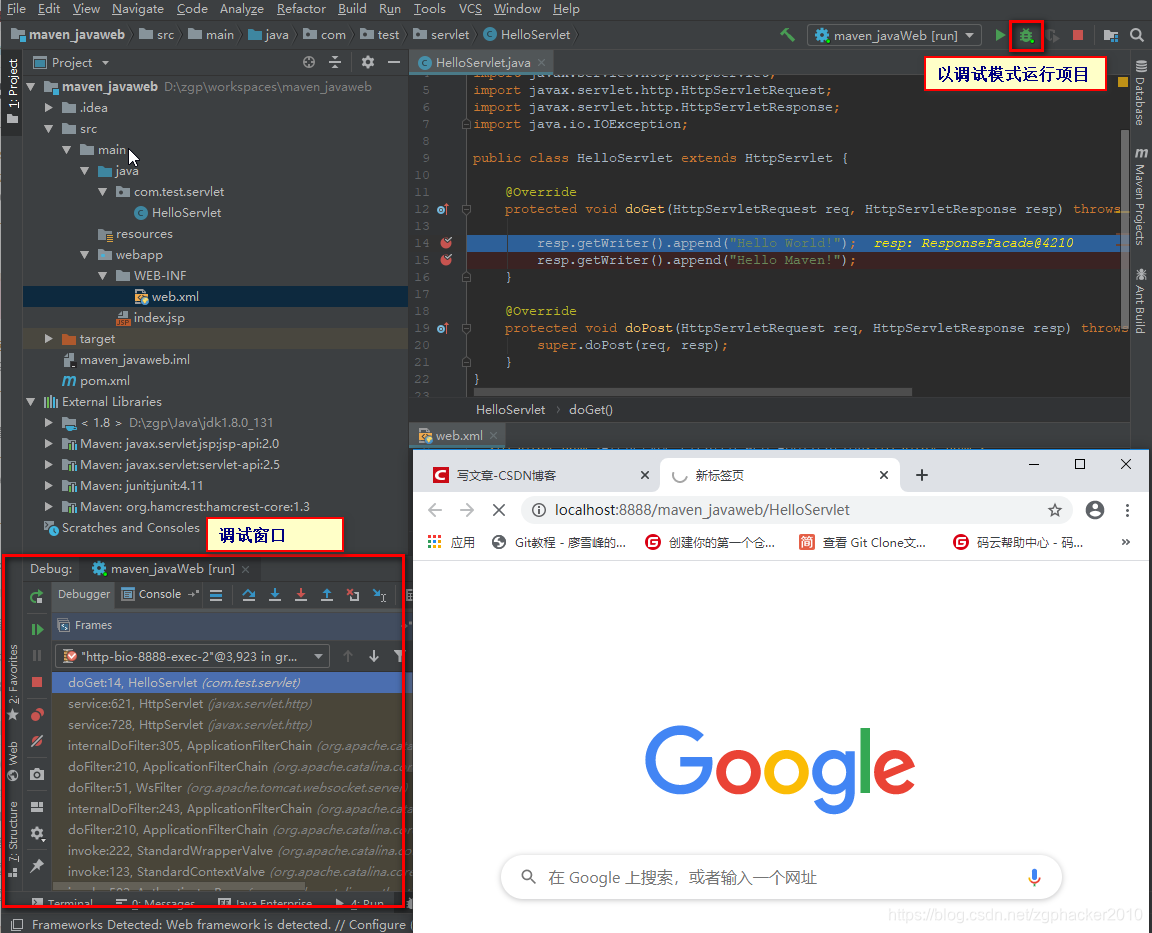Click Scroll from Source target icon

309,62
